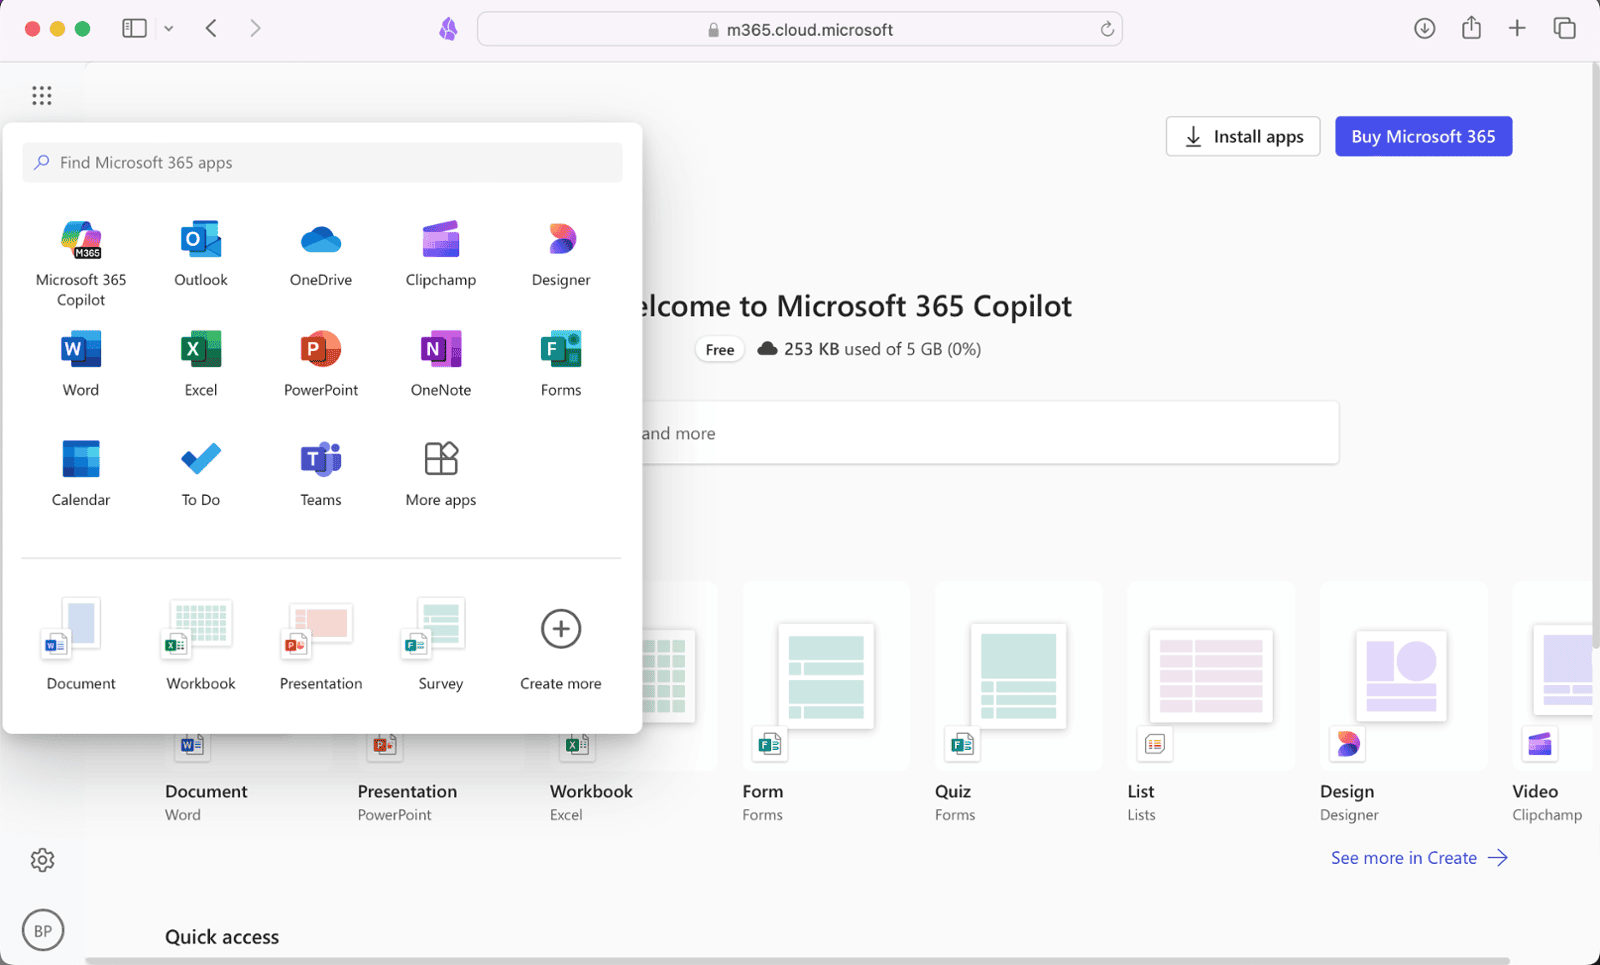The width and height of the screenshot is (1600, 965).
Task: Go forward in Safari history
Action: [255, 28]
